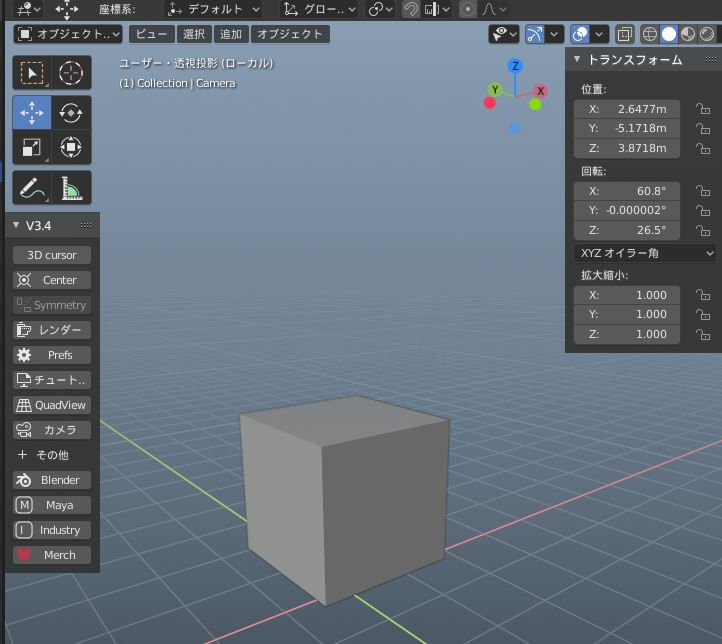Click the red negative X gizmo ball
Viewport: 722px width, 644px height.
coord(490,103)
